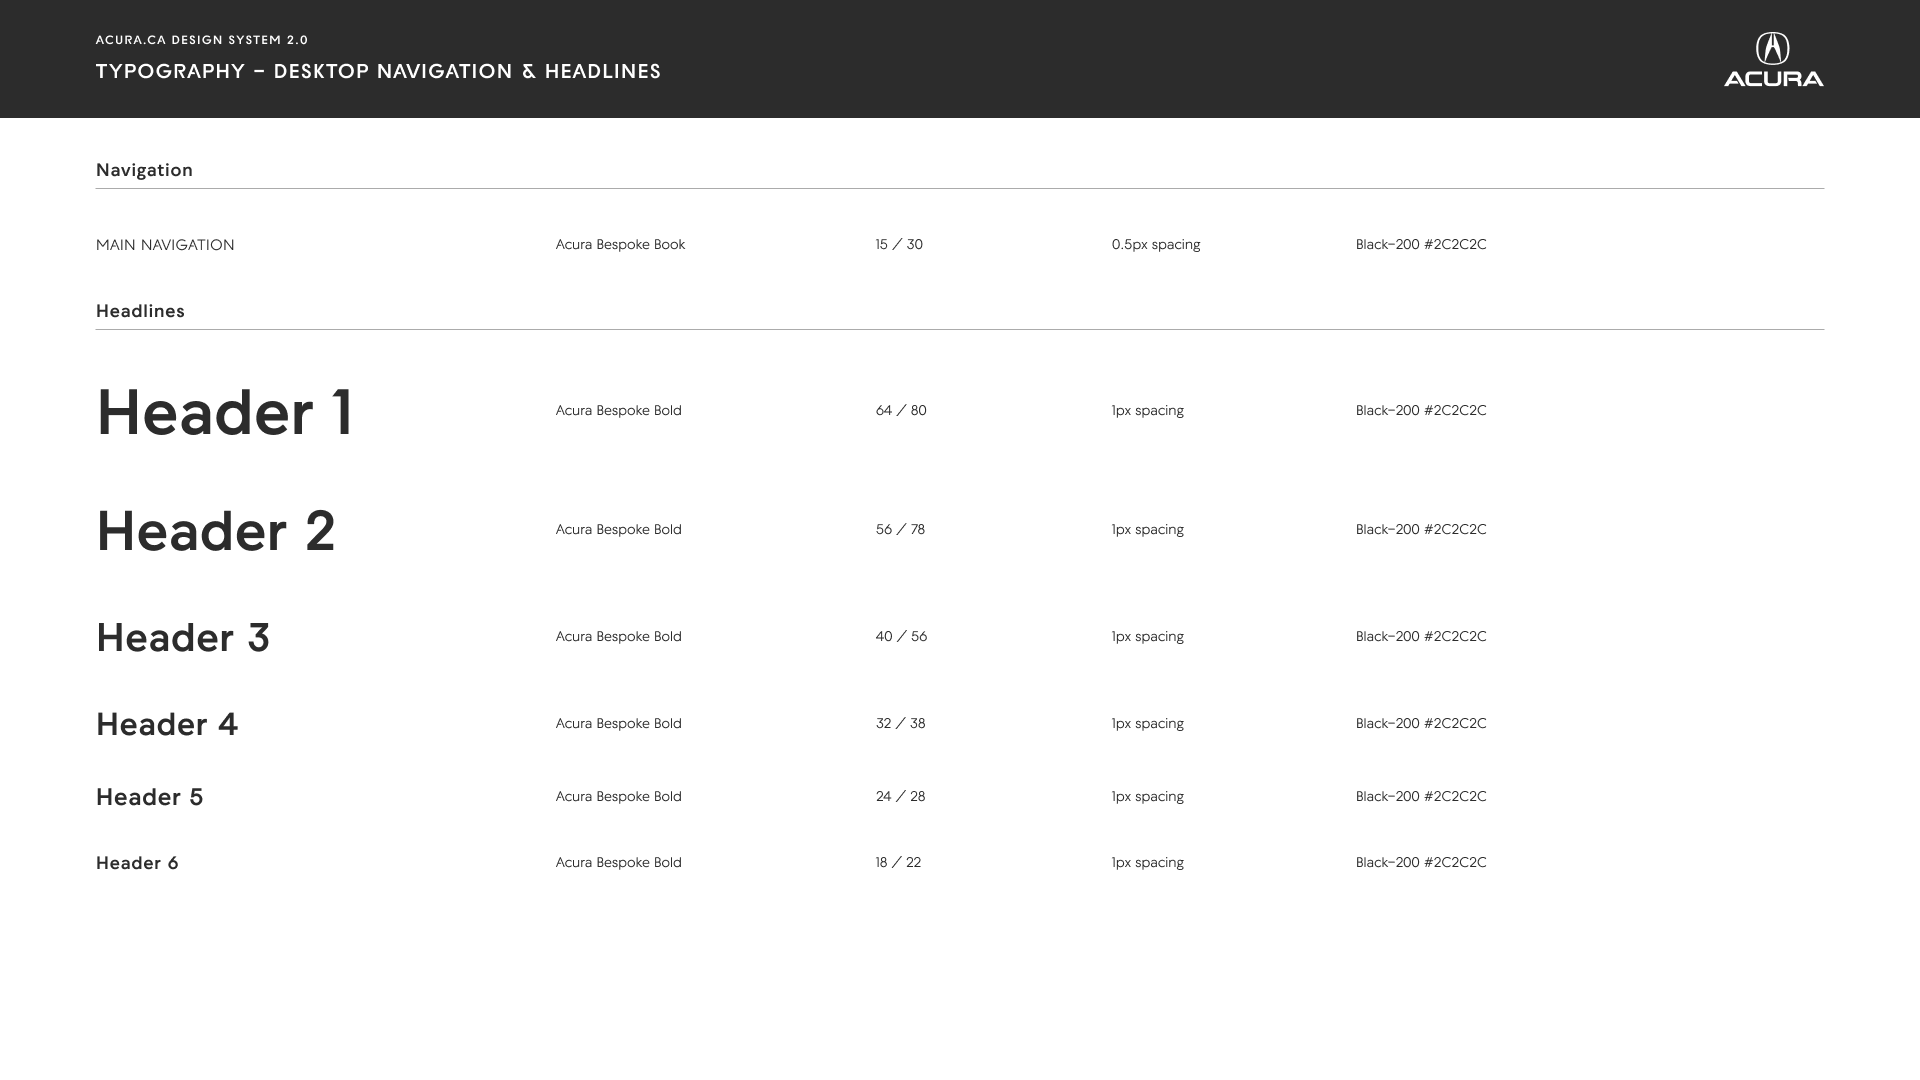Click the '64 / 80' size value
Image resolution: width=1920 pixels, height=1080 pixels.
coord(901,411)
